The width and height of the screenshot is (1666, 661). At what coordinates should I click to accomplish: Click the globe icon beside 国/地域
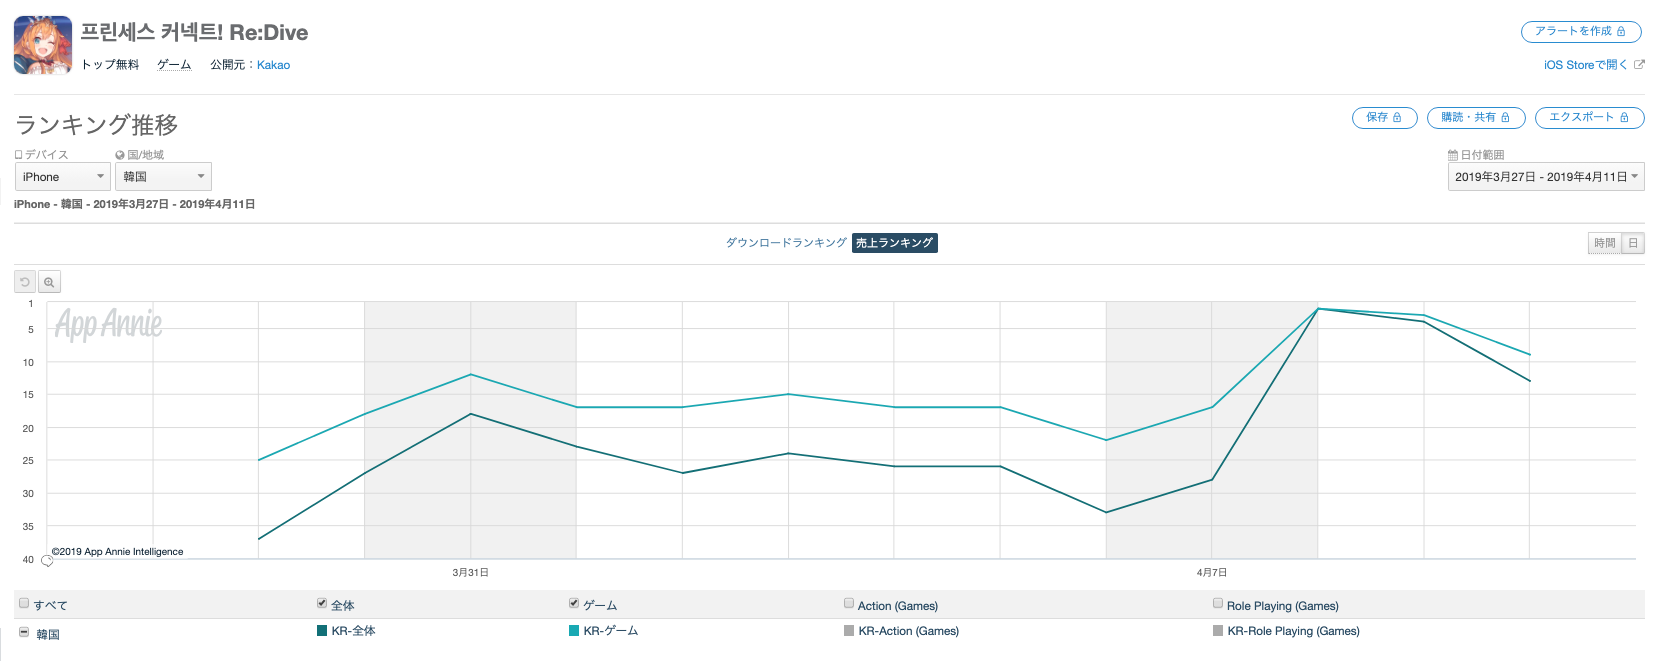(x=120, y=155)
